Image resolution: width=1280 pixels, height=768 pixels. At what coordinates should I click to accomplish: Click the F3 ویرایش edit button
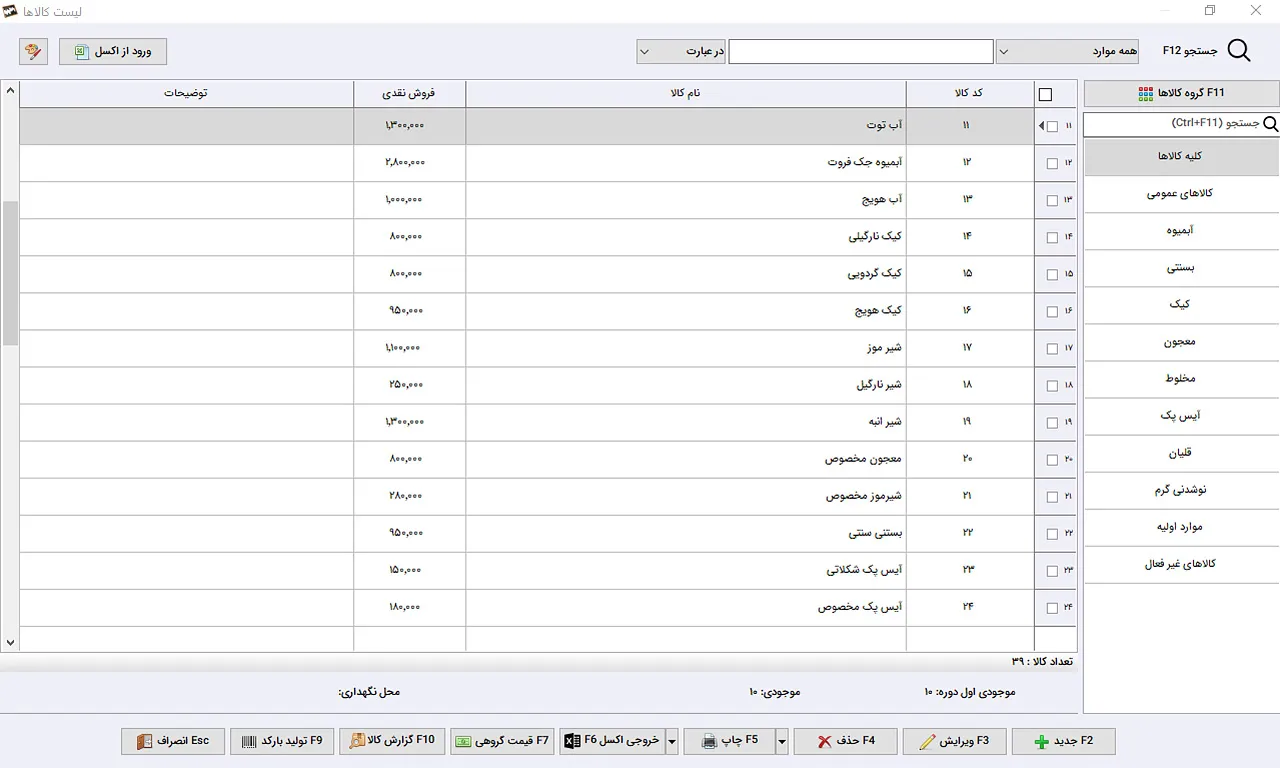(x=954, y=741)
